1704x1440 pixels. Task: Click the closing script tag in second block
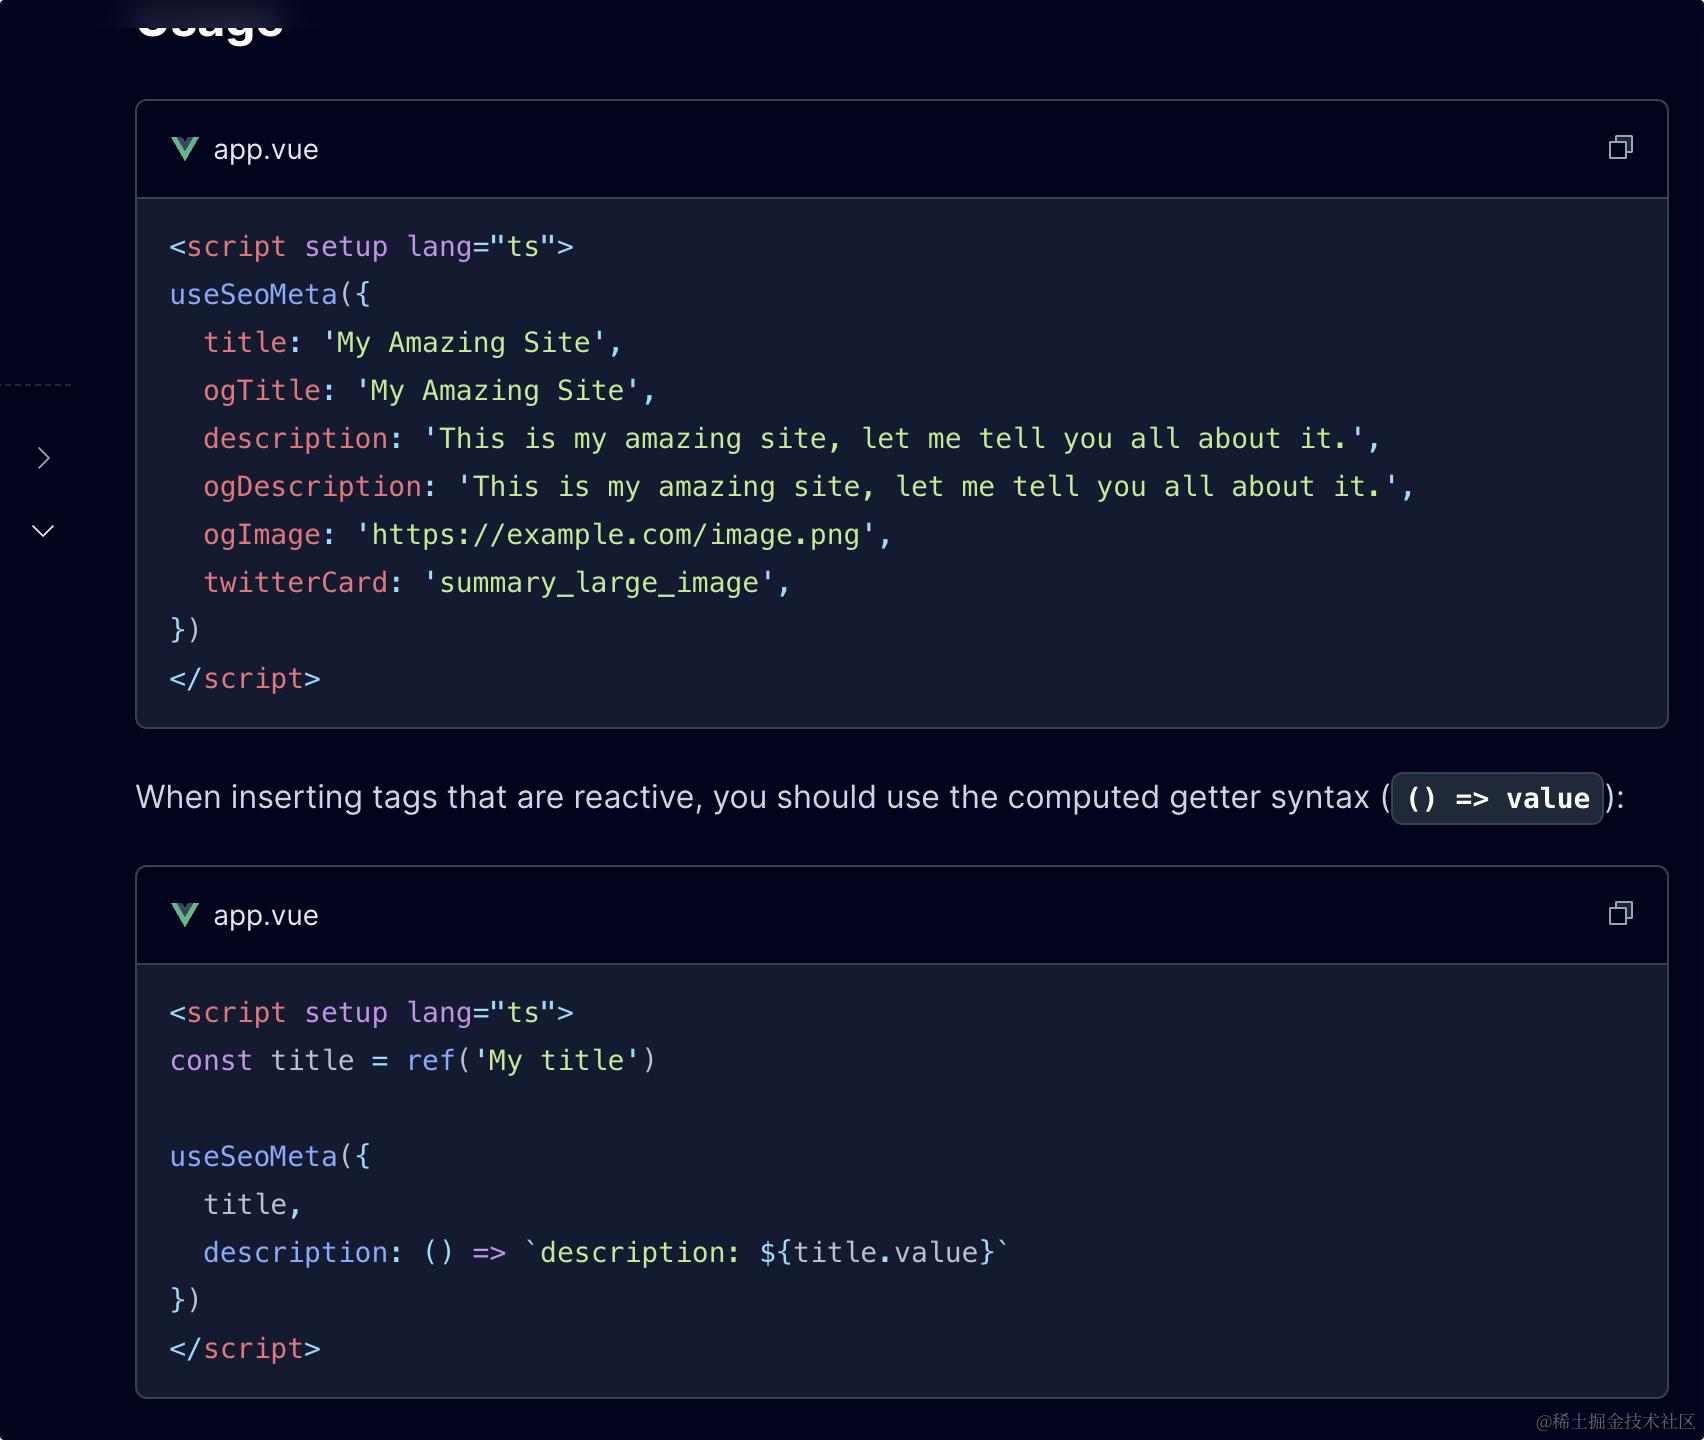(245, 1349)
